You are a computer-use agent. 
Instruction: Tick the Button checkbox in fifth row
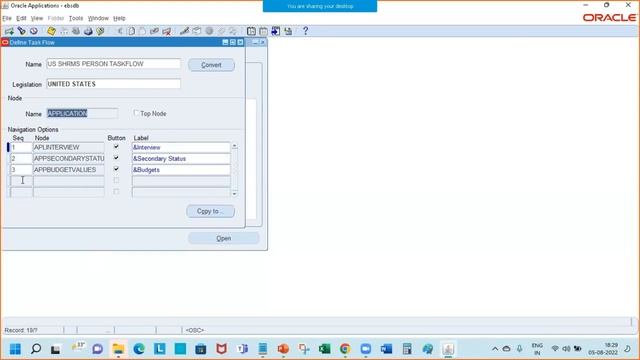click(x=116, y=191)
